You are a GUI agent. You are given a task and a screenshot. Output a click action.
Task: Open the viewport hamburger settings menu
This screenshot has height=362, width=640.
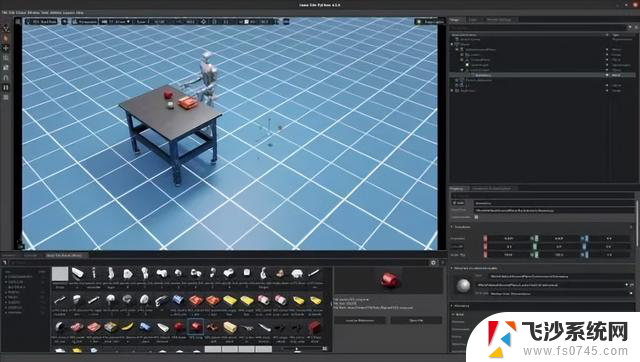(18, 21)
